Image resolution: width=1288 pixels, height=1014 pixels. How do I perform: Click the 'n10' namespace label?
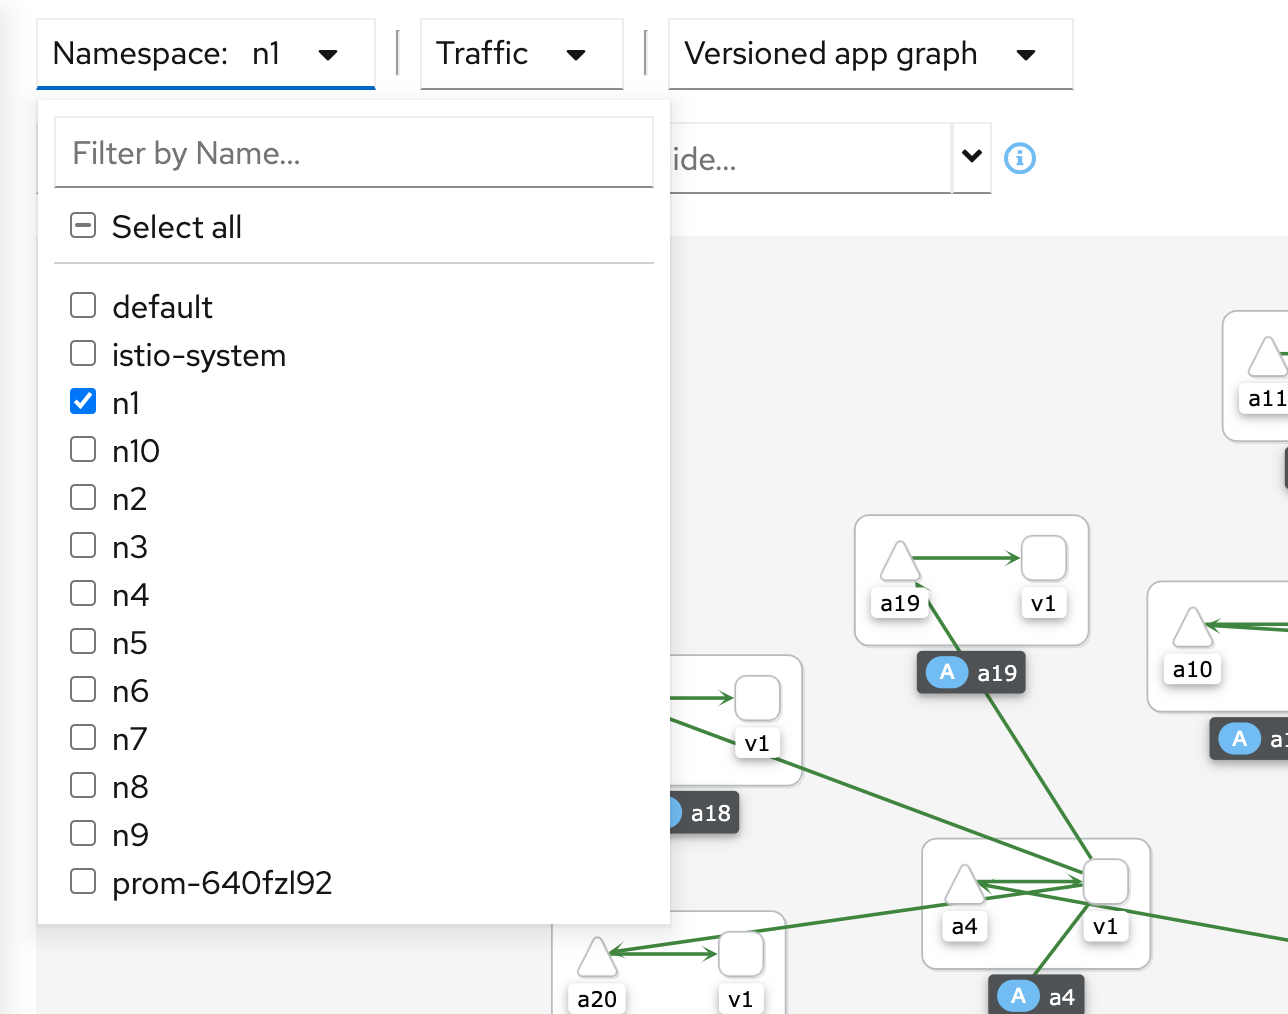(x=136, y=451)
